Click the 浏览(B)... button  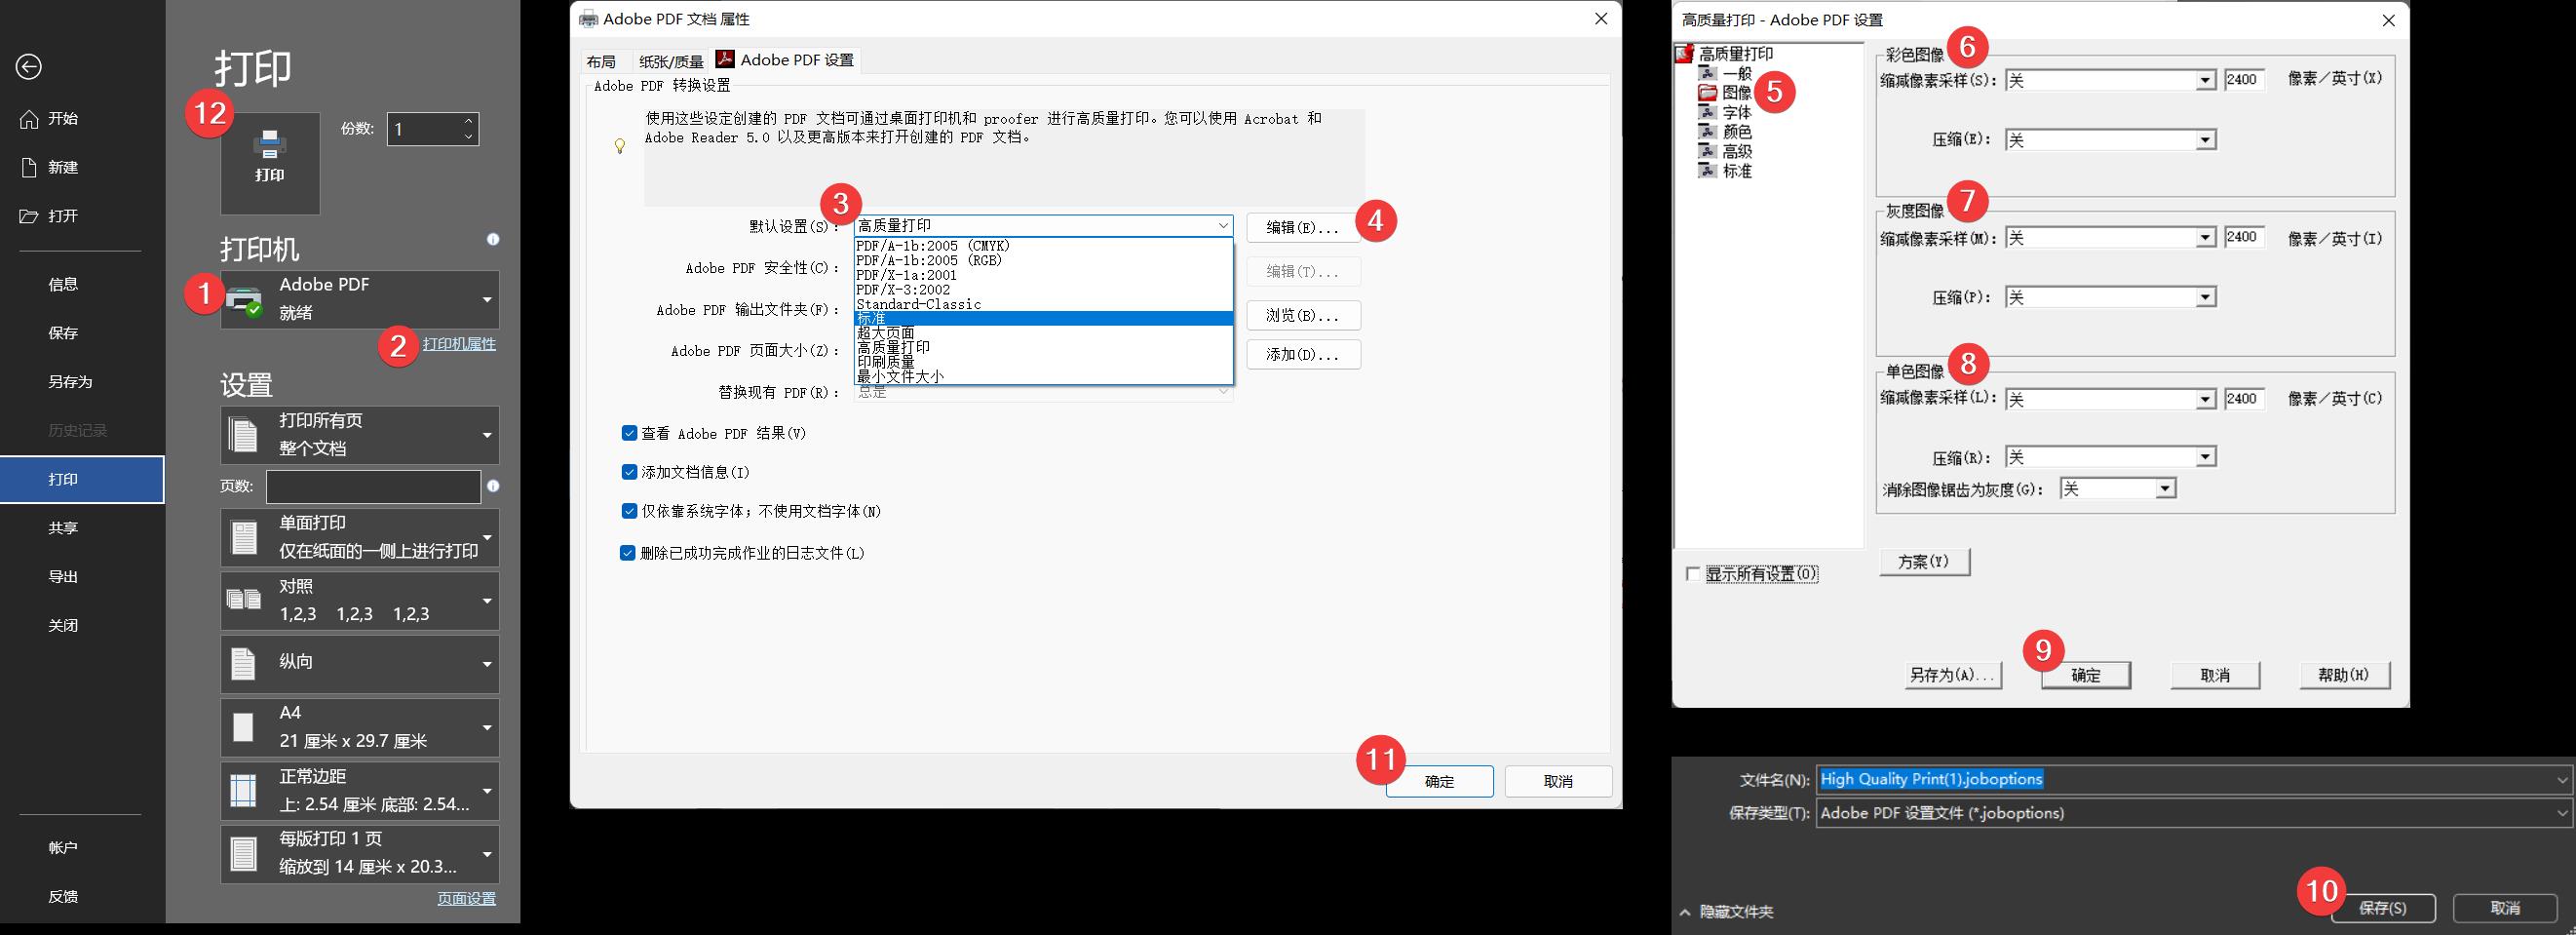click(1303, 315)
